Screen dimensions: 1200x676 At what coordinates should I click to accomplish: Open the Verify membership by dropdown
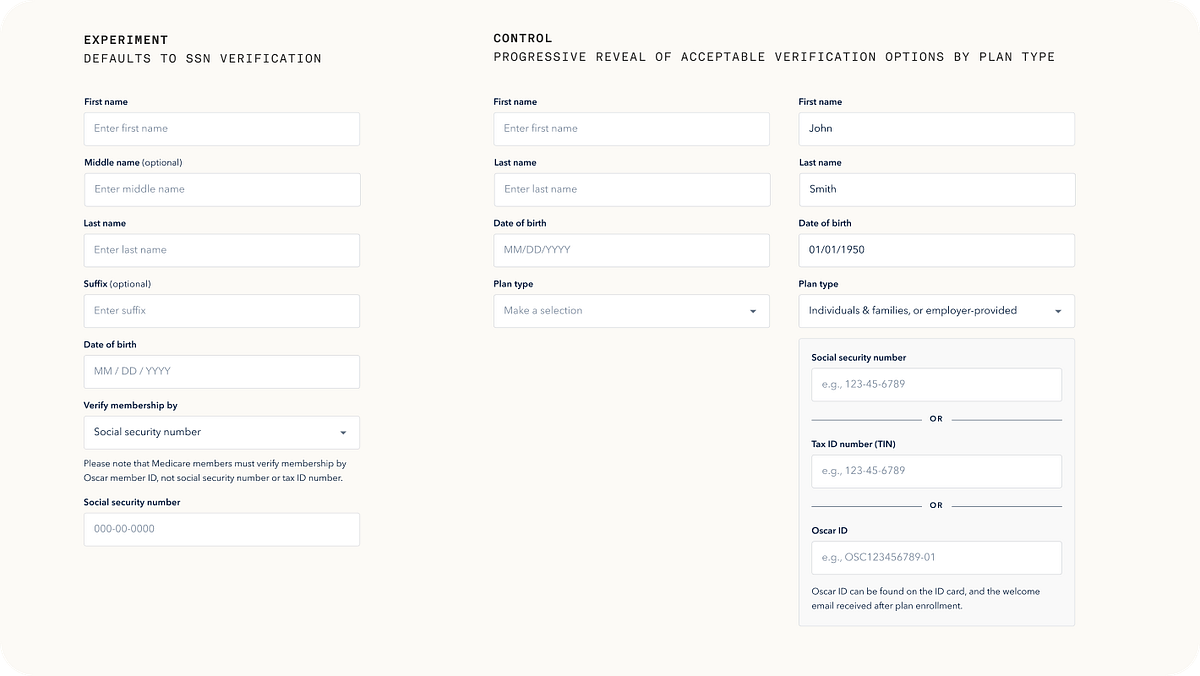[221, 432]
